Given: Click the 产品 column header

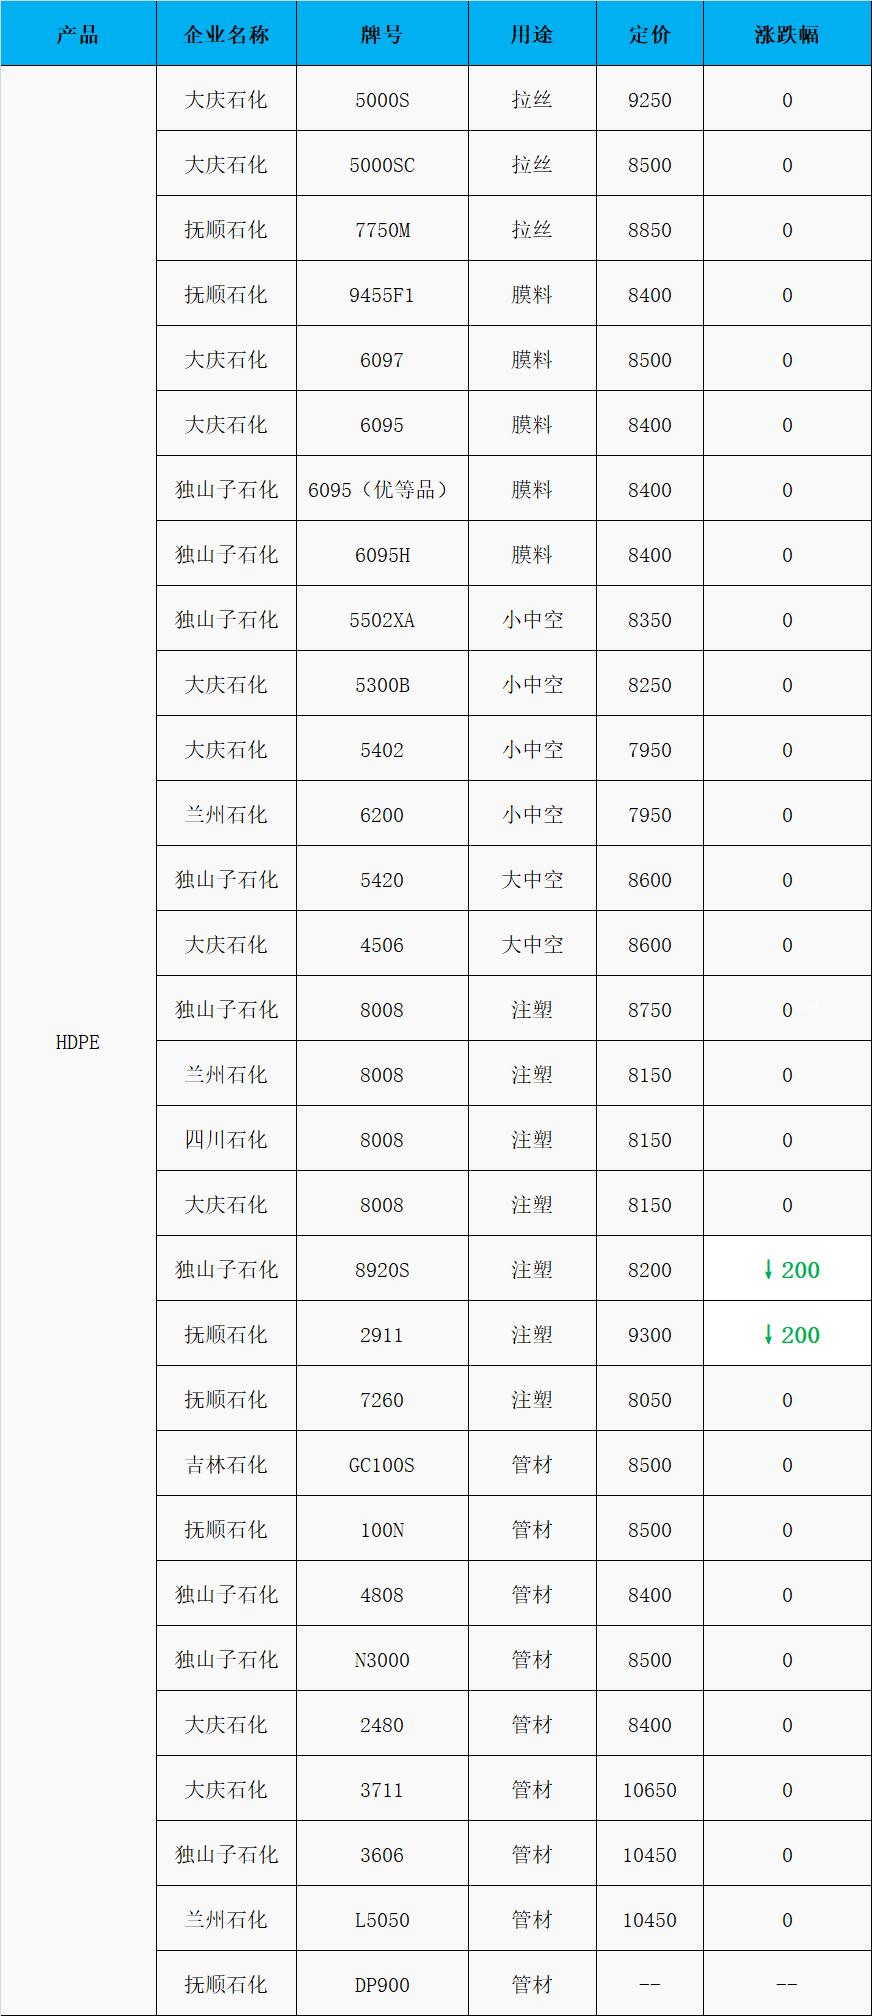Looking at the screenshot, I should 78,35.
